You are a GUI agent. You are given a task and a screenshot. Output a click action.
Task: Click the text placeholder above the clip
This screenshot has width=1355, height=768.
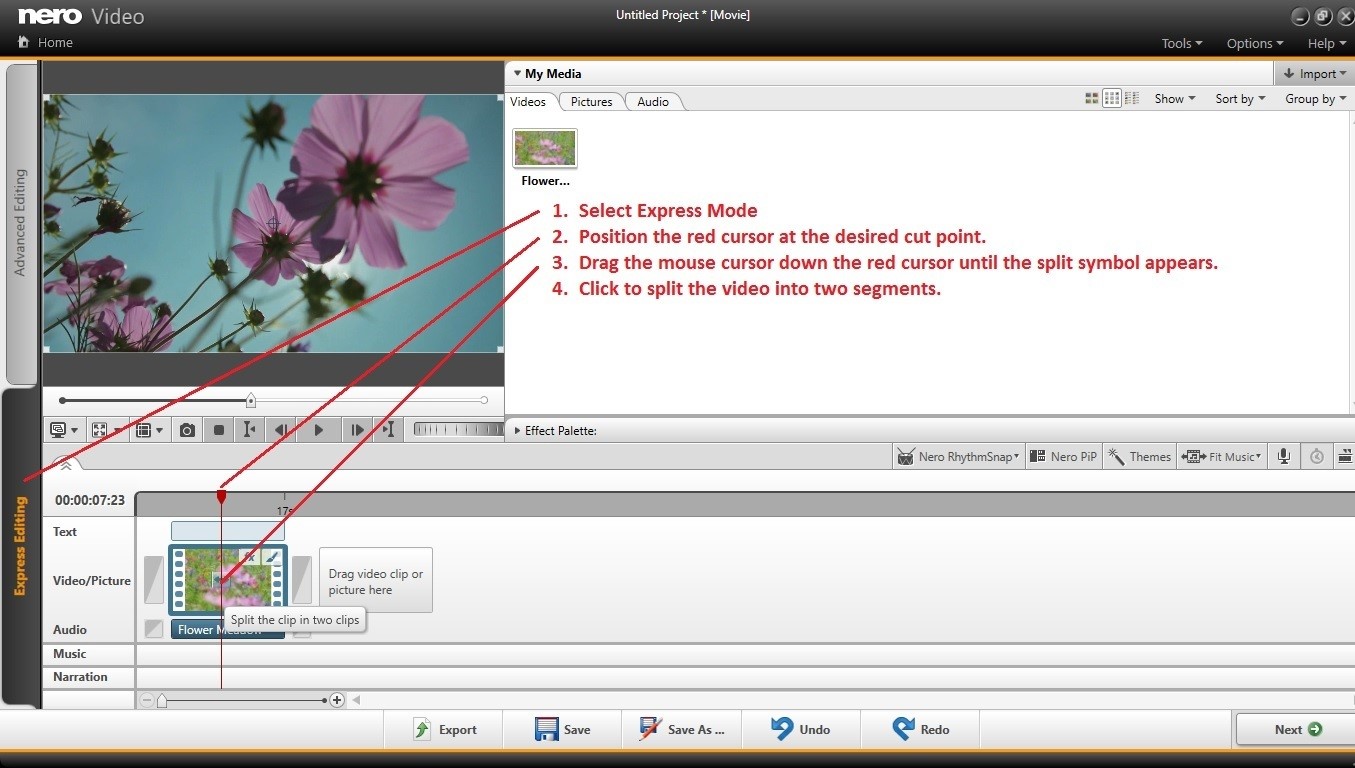pos(228,531)
